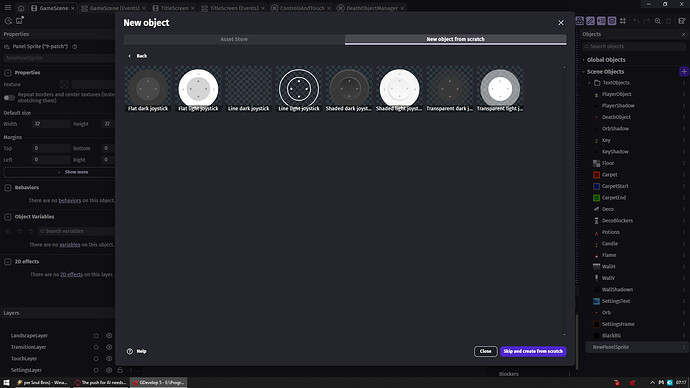Collapse the Properties section in left panel
690x388 pixels.
point(8,73)
